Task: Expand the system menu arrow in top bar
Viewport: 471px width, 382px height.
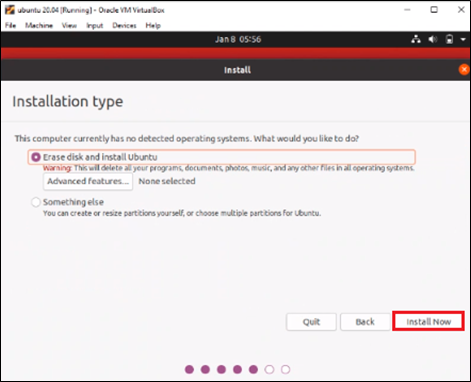Action: tap(463, 39)
